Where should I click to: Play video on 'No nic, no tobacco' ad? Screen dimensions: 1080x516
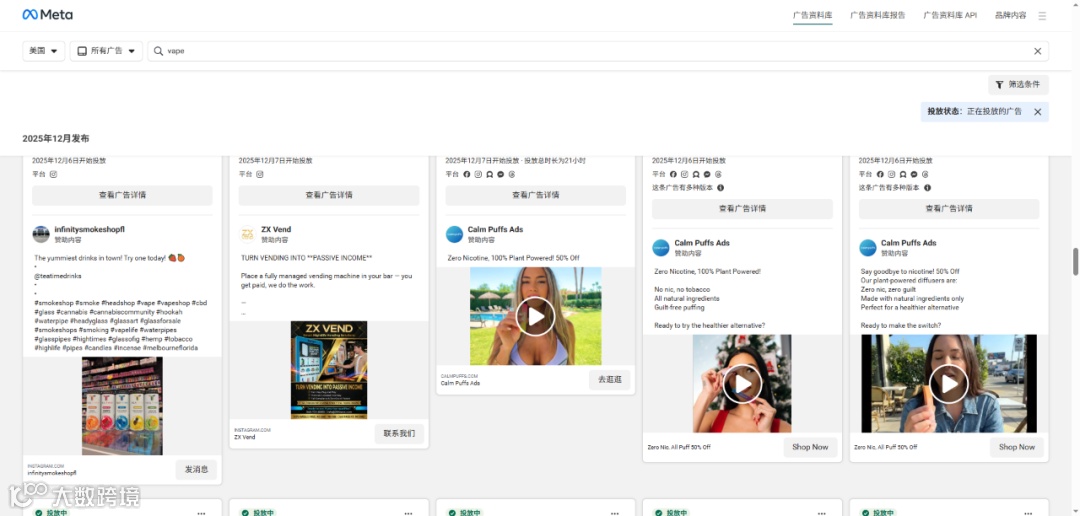coord(742,384)
